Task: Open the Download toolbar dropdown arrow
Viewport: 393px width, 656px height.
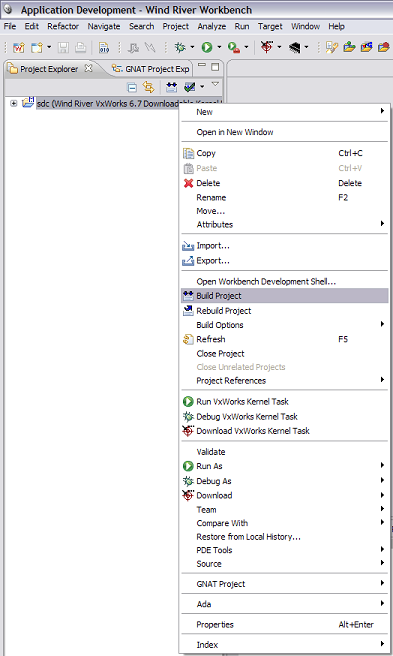Action: coord(279,47)
